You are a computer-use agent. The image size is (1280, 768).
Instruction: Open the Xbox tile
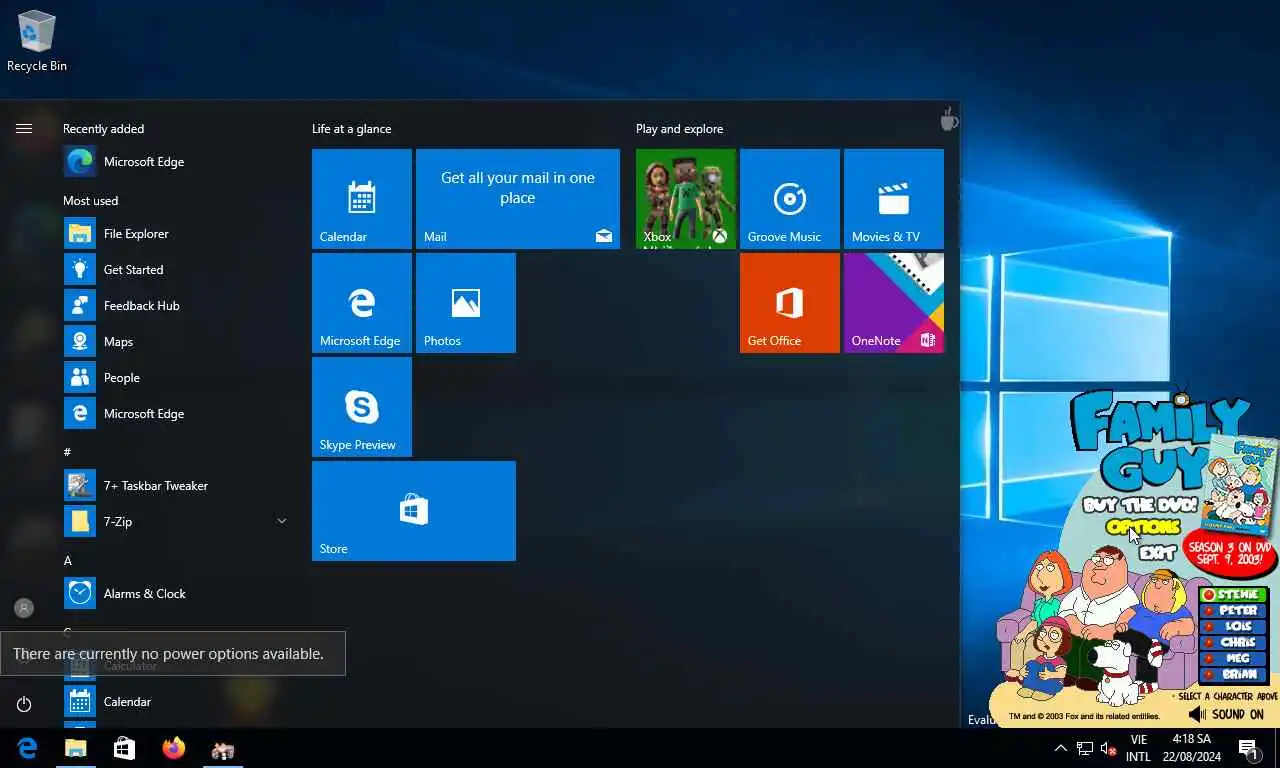(x=686, y=199)
